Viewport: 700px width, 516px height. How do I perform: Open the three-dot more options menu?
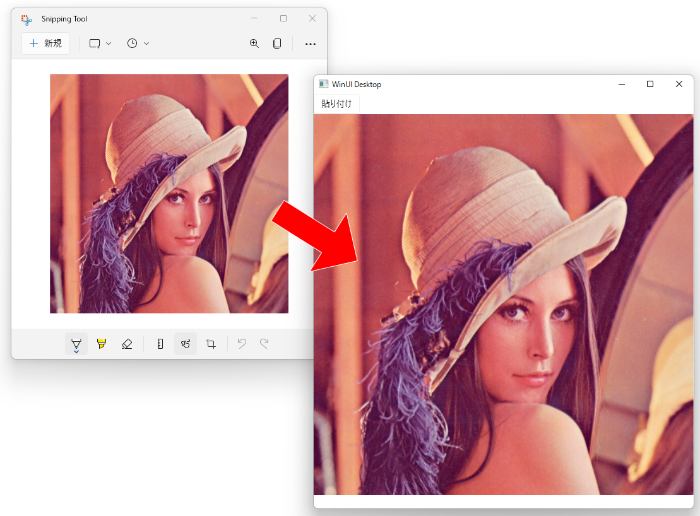(310, 44)
